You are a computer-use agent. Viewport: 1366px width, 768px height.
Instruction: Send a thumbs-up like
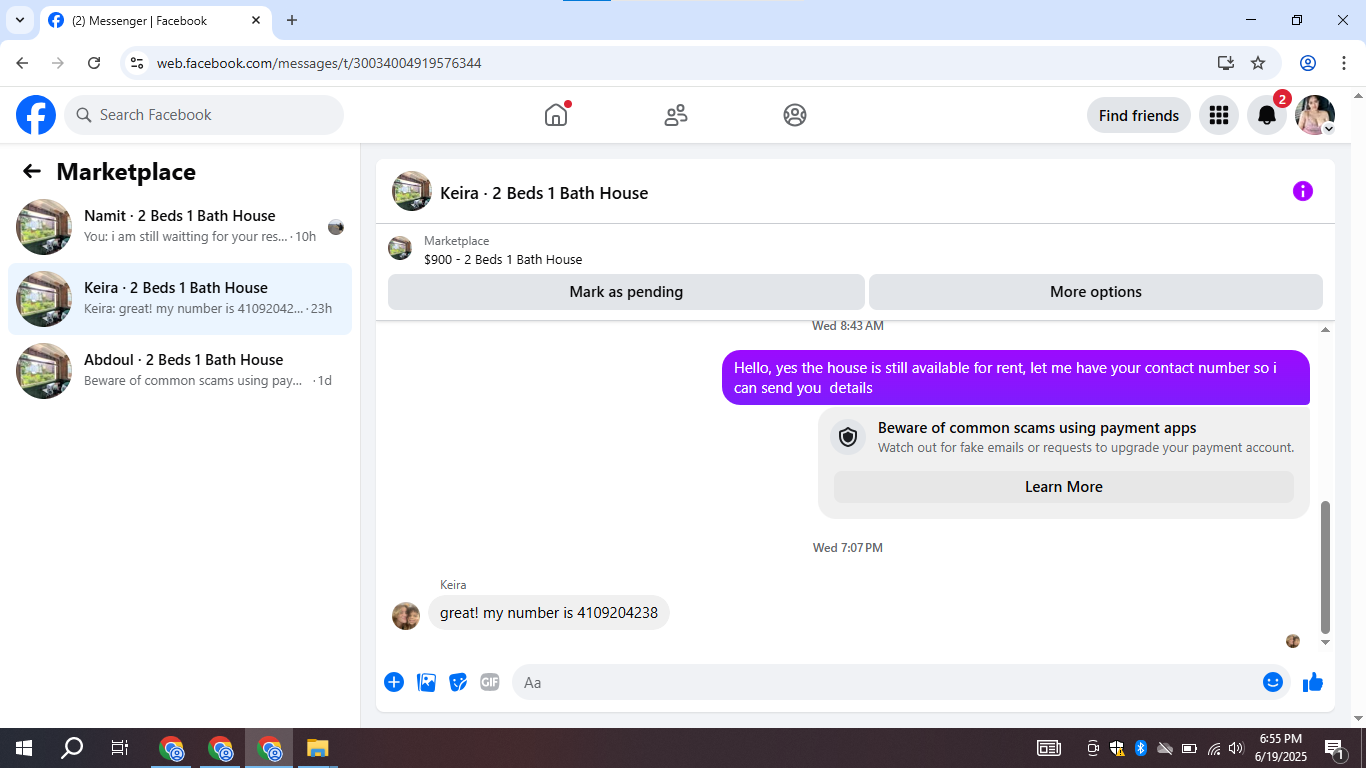pos(1313,682)
